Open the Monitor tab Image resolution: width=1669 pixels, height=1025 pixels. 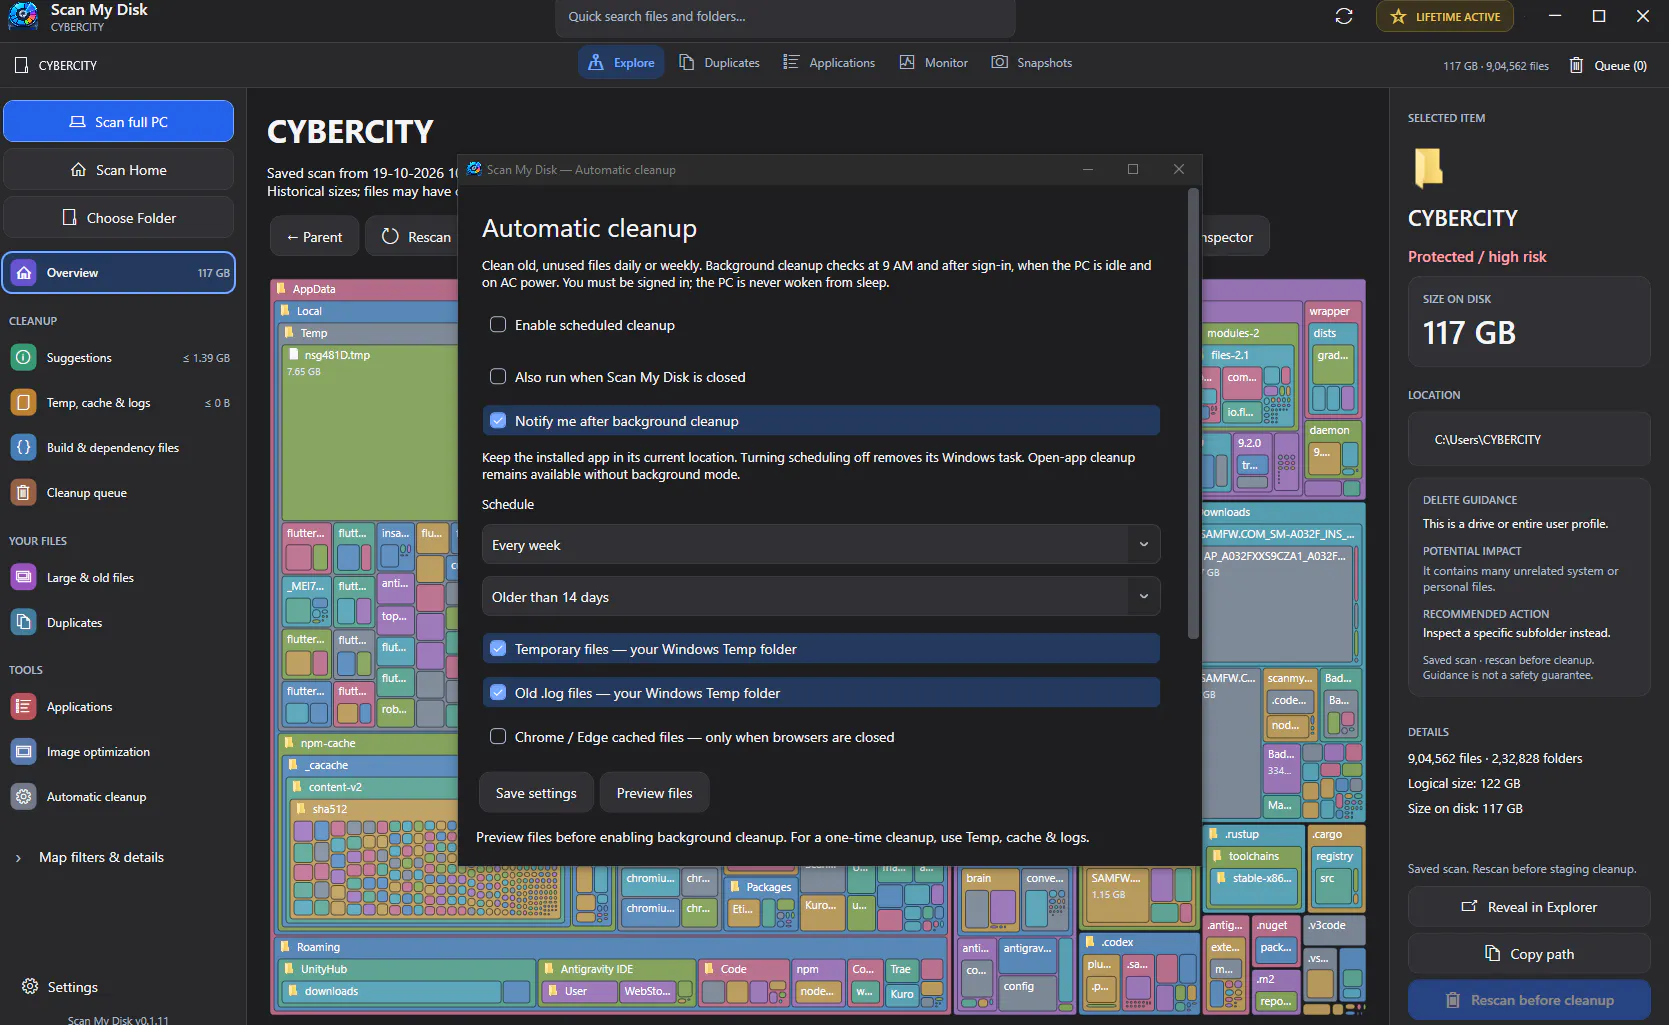pos(934,62)
